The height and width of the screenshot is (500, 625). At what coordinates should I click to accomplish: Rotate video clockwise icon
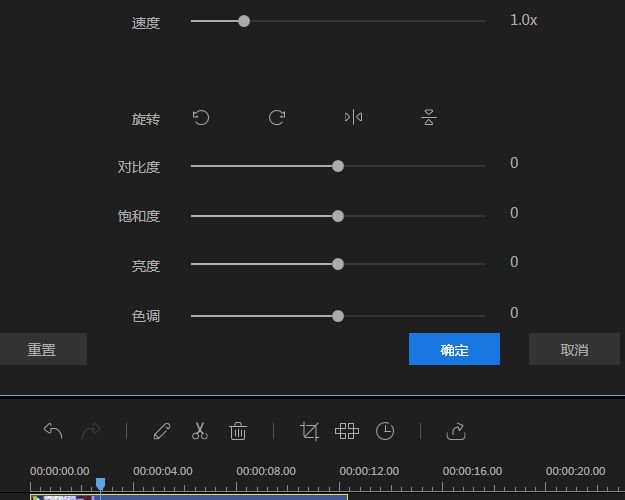(x=277, y=118)
